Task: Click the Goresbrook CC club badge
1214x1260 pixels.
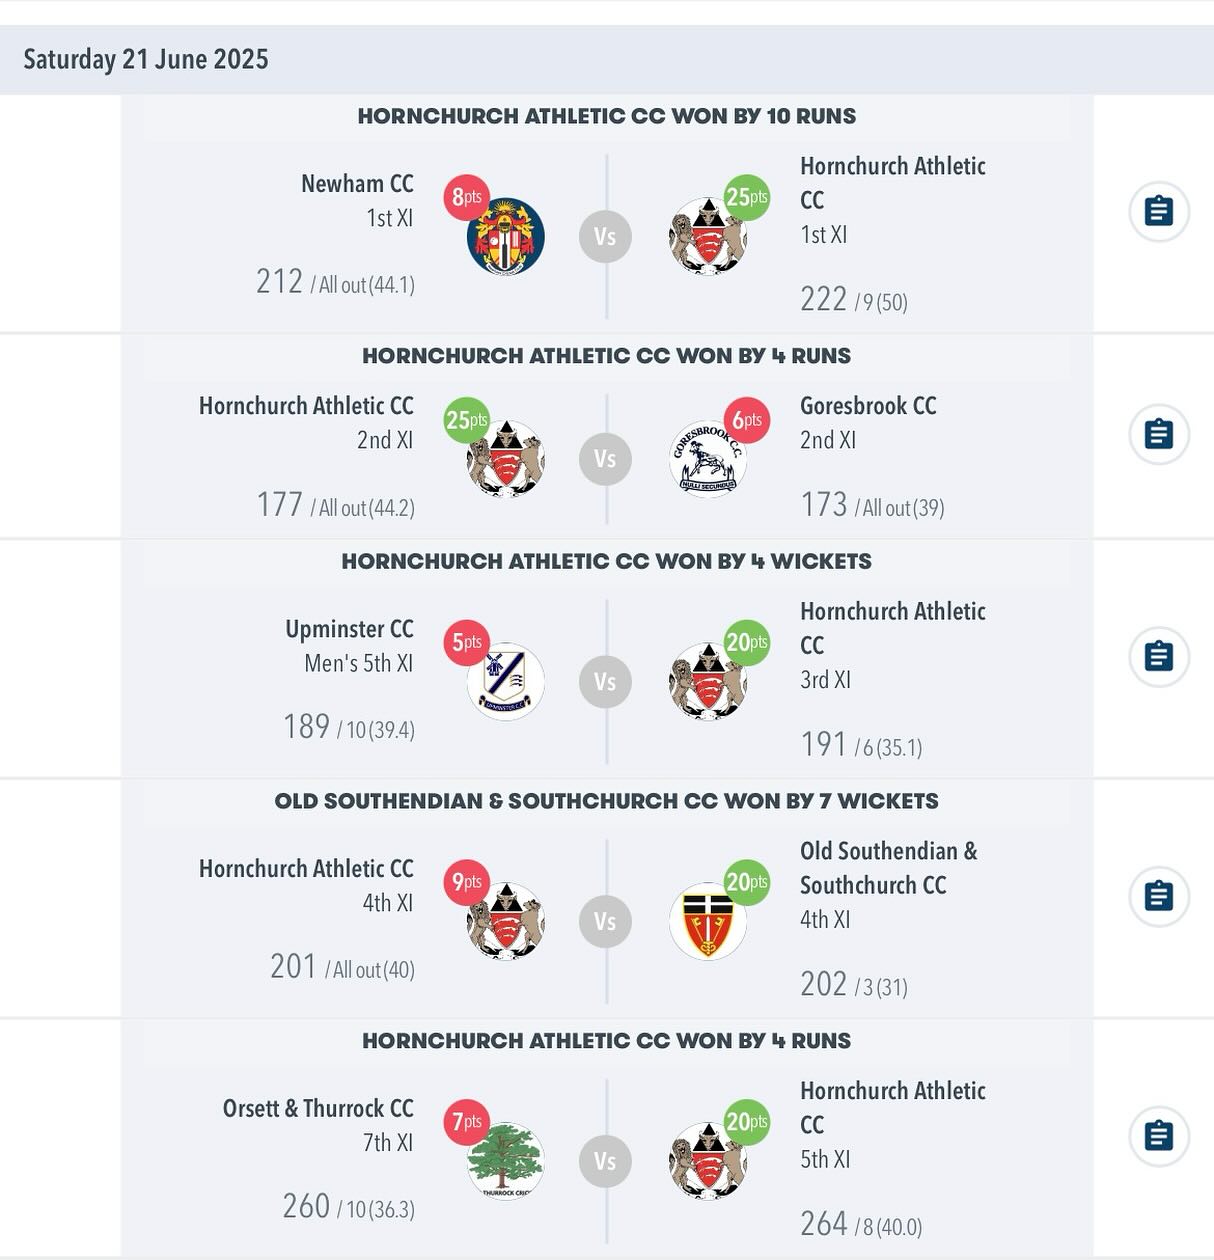Action: coord(707,460)
